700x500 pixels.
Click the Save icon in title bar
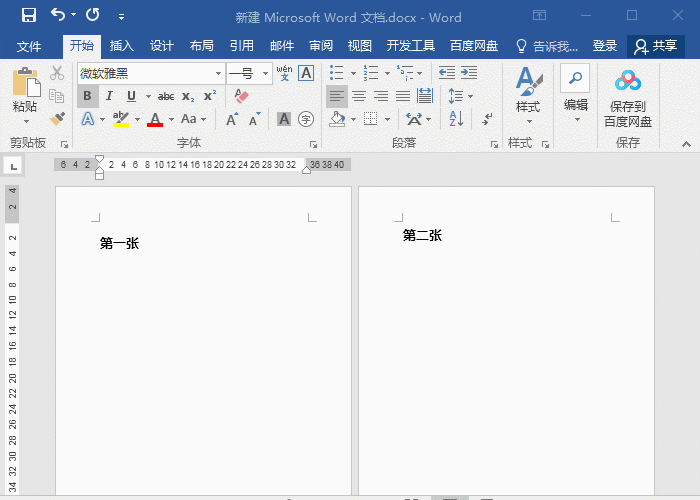pos(28,16)
